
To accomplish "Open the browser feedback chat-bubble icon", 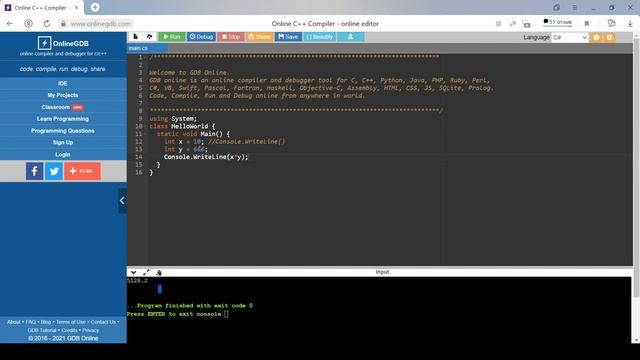I will click(611, 24).
